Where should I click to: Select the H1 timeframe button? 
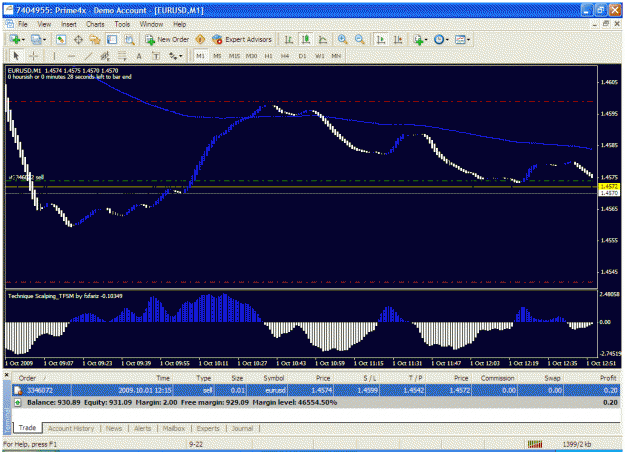(x=268, y=56)
